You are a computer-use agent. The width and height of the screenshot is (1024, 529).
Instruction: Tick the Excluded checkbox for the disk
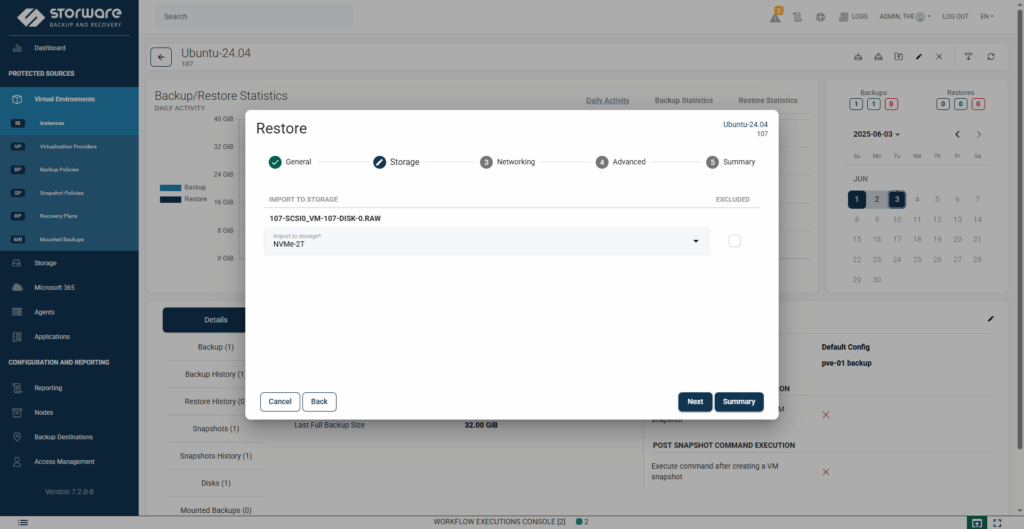click(x=735, y=241)
